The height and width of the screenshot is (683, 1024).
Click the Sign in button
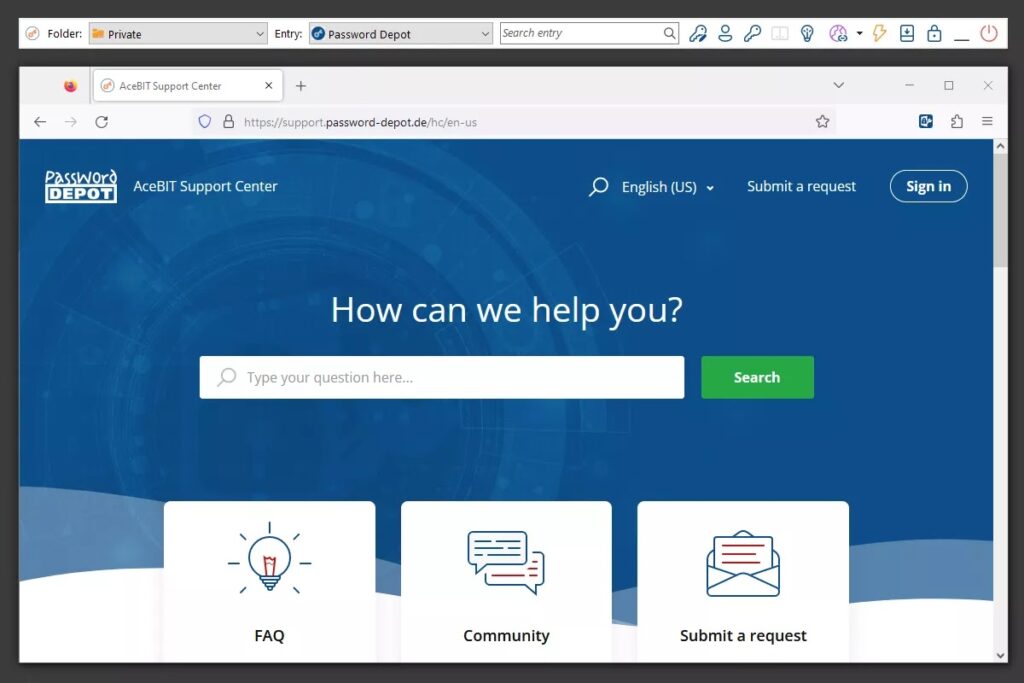[928, 186]
